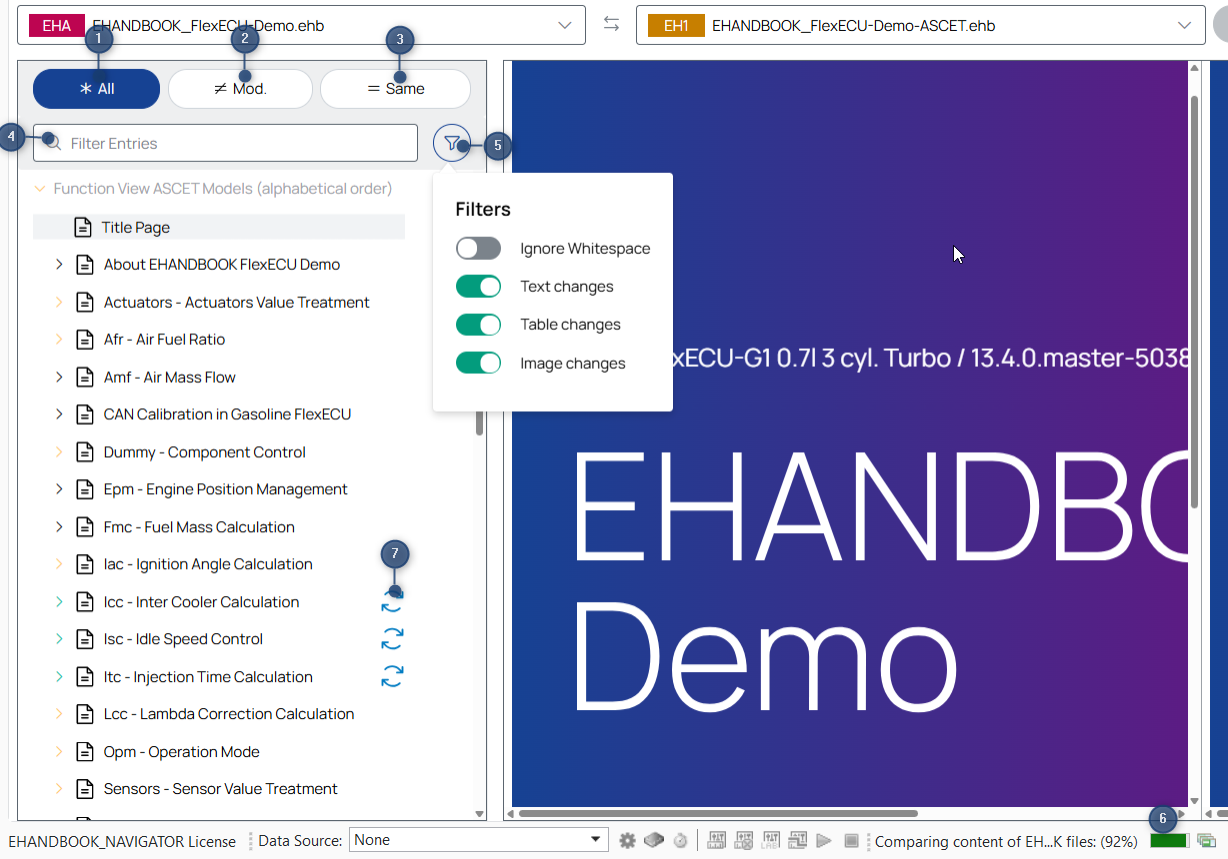This screenshot has height=859, width=1228.
Task: Switch to the Same filter tab
Action: [395, 89]
